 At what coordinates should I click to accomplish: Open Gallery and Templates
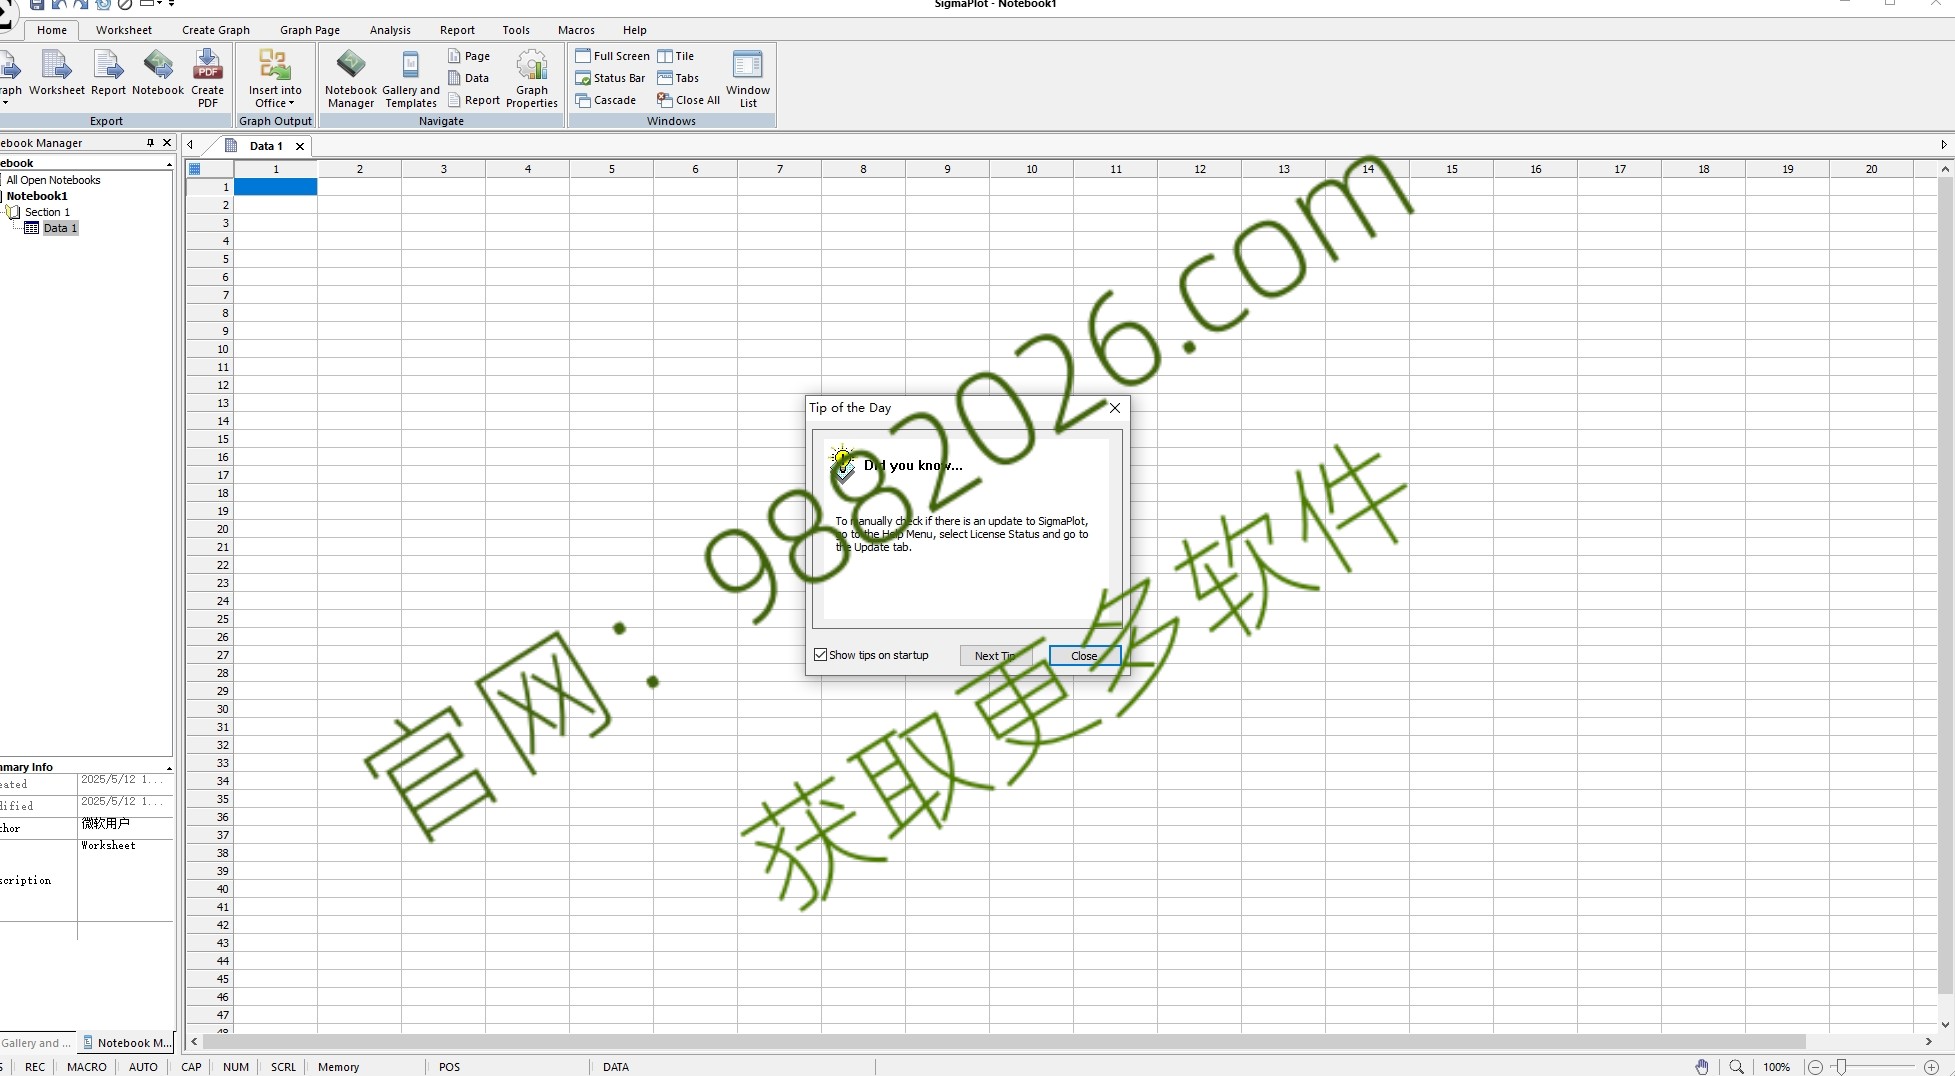(x=411, y=78)
